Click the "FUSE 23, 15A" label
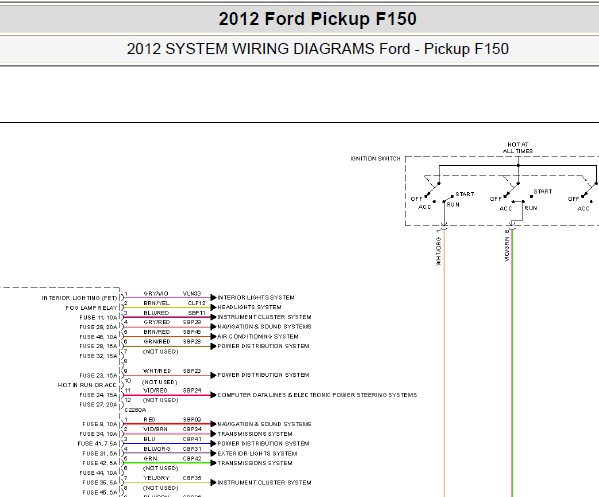 click(98, 376)
